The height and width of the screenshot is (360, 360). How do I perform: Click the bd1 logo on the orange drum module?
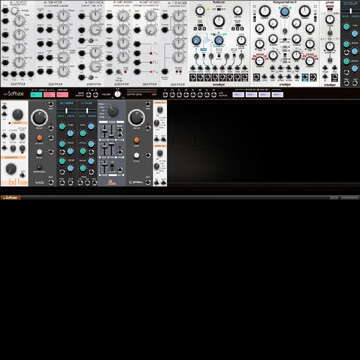14,182
